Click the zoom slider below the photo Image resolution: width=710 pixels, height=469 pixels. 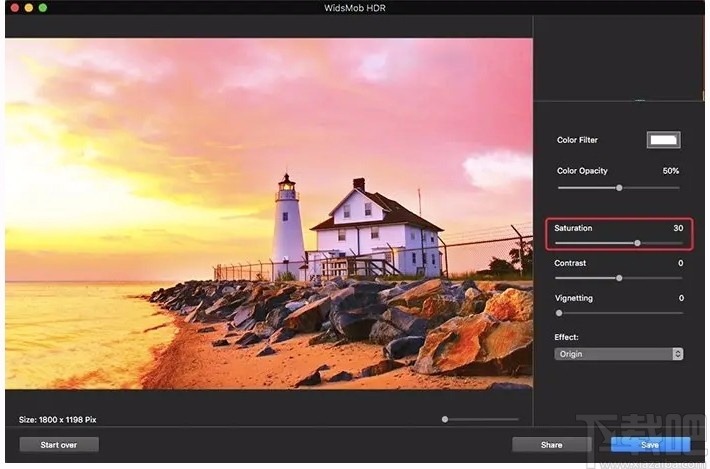[x=481, y=419]
